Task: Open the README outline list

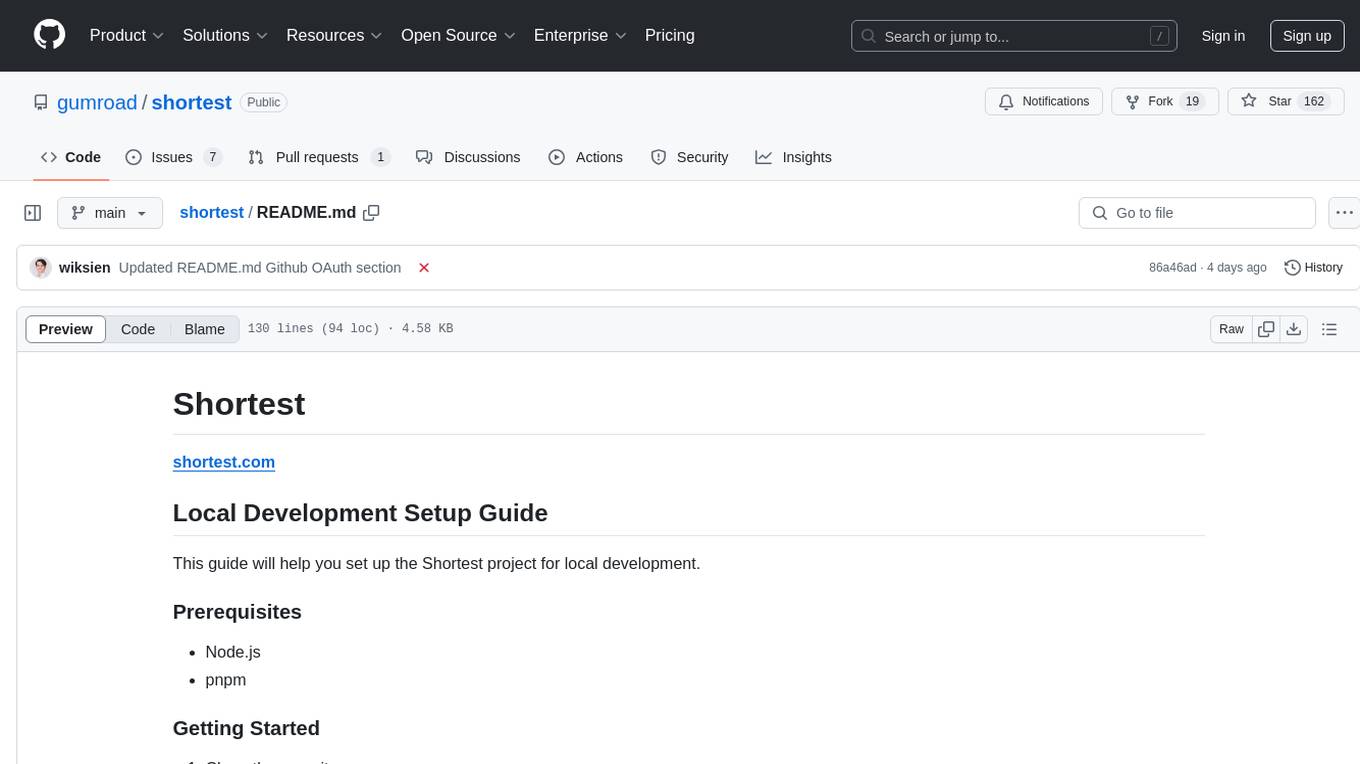Action: pyautogui.click(x=1329, y=329)
